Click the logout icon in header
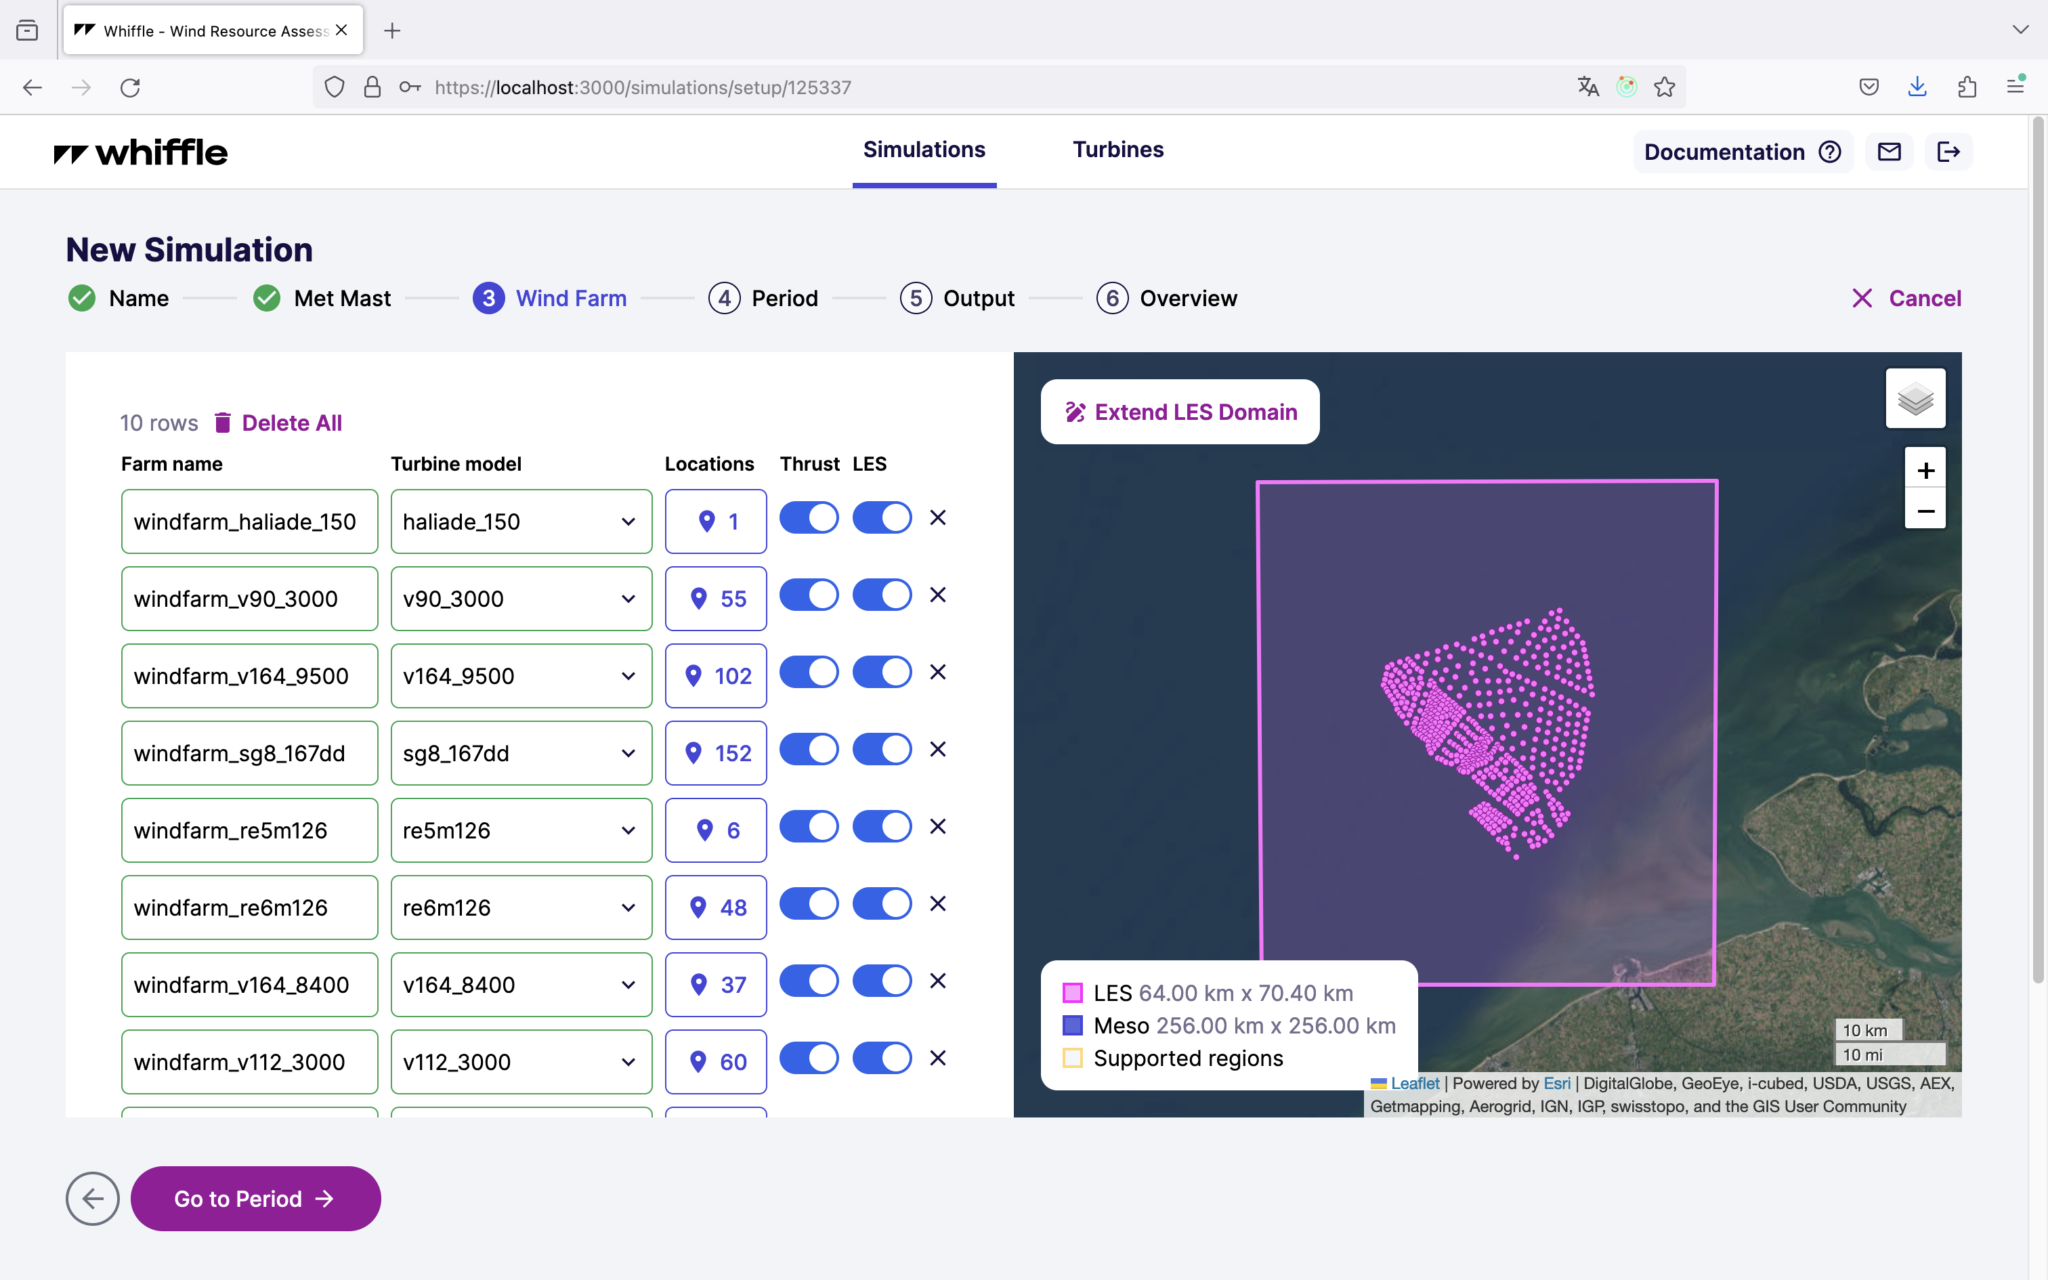2048x1280 pixels. [1948, 152]
